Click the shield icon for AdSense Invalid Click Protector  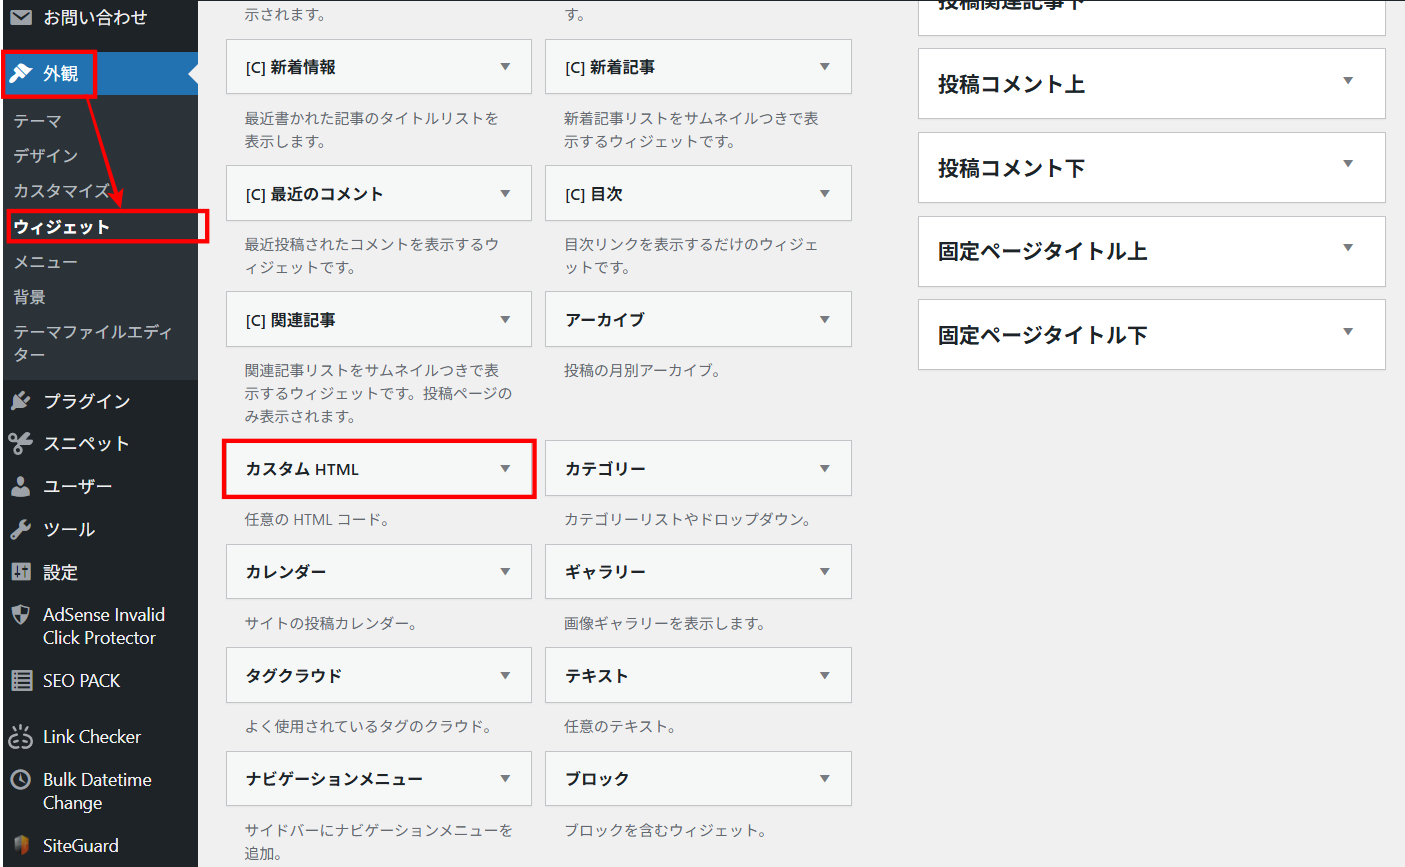20,615
